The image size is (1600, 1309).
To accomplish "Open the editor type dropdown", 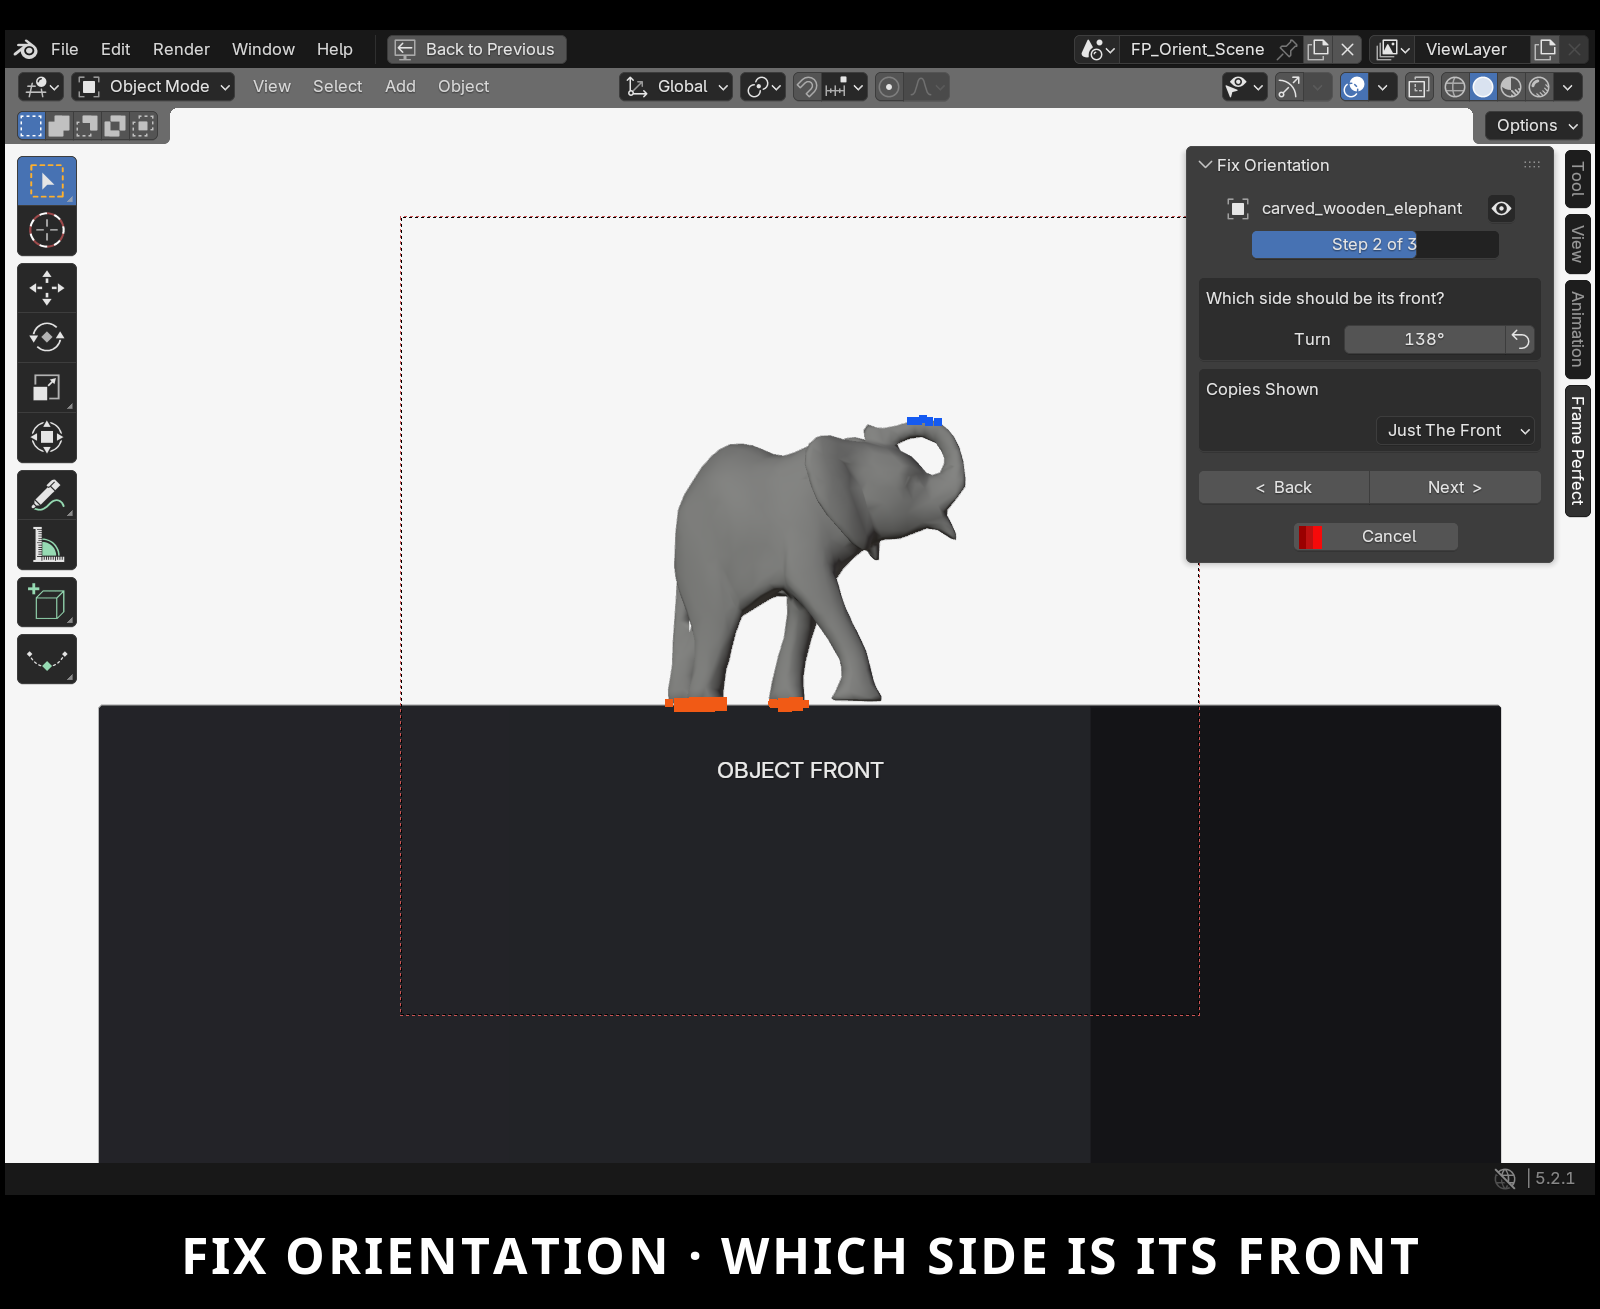I will (41, 87).
